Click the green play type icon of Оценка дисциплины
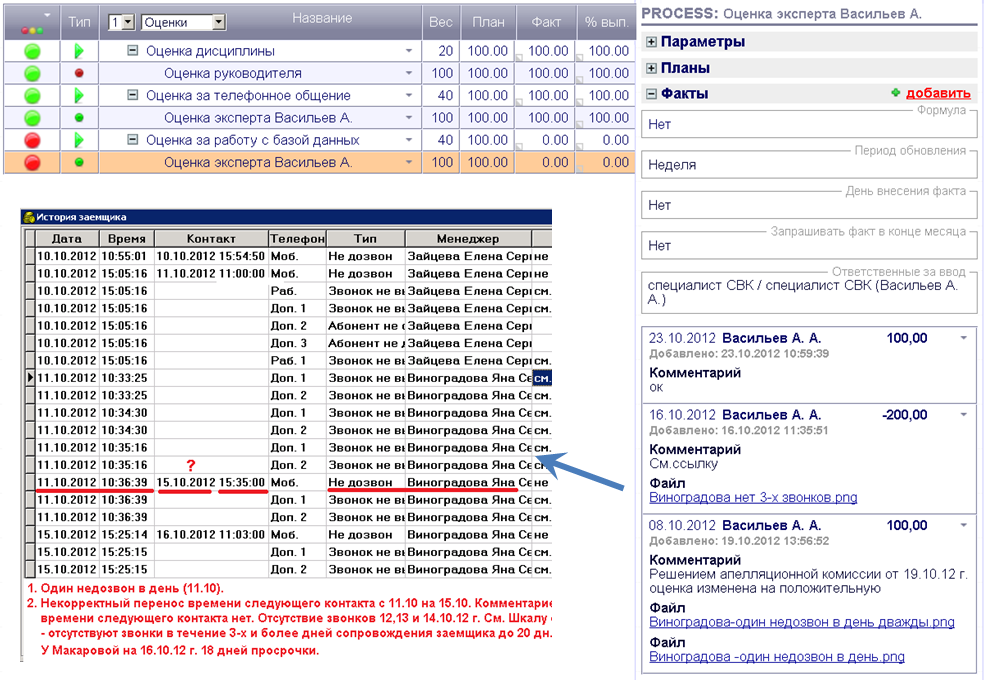This screenshot has width=990, height=680. [79, 51]
